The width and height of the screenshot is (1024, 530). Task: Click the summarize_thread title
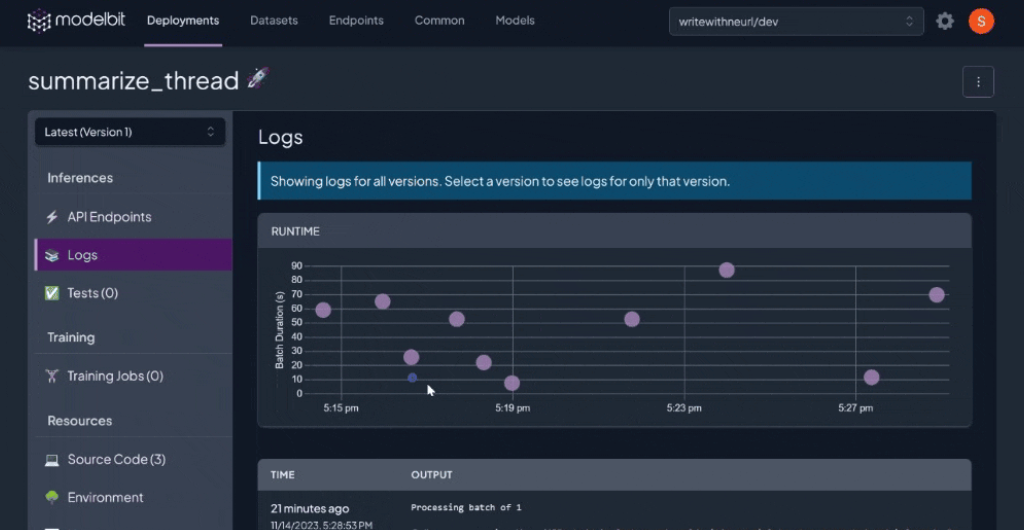(x=134, y=81)
